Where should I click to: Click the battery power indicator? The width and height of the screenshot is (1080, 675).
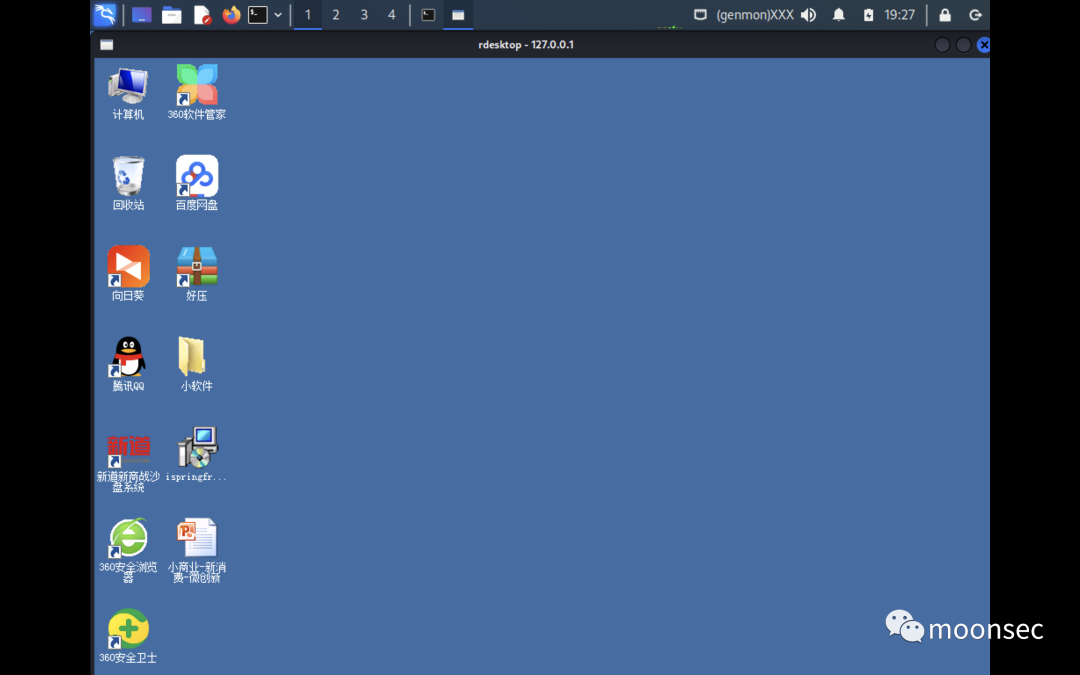[x=869, y=14]
